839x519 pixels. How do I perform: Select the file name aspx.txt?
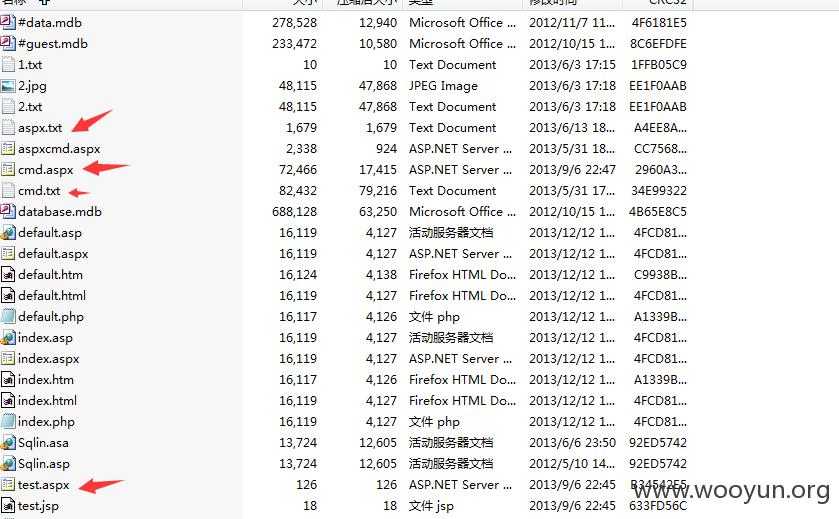[x=40, y=128]
